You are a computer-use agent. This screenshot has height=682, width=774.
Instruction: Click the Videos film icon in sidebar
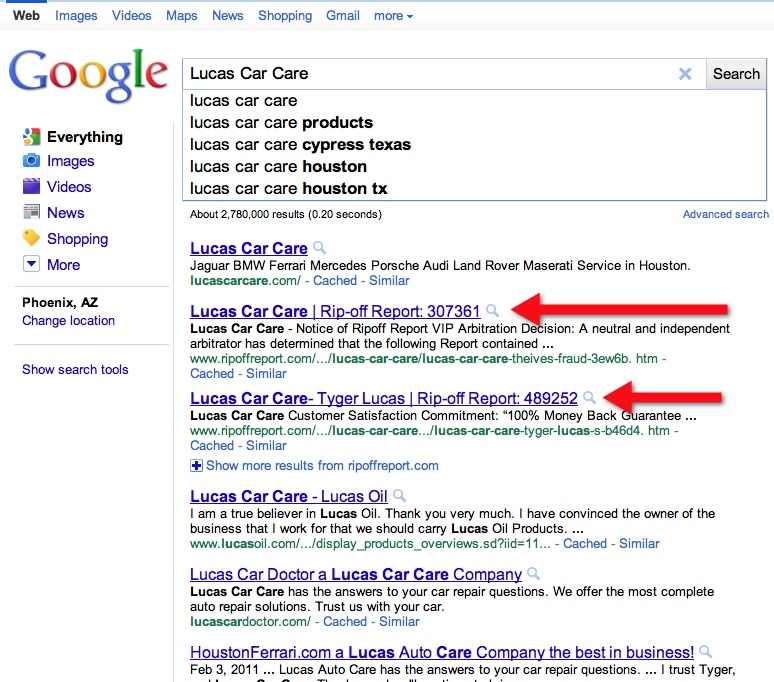pyautogui.click(x=32, y=187)
